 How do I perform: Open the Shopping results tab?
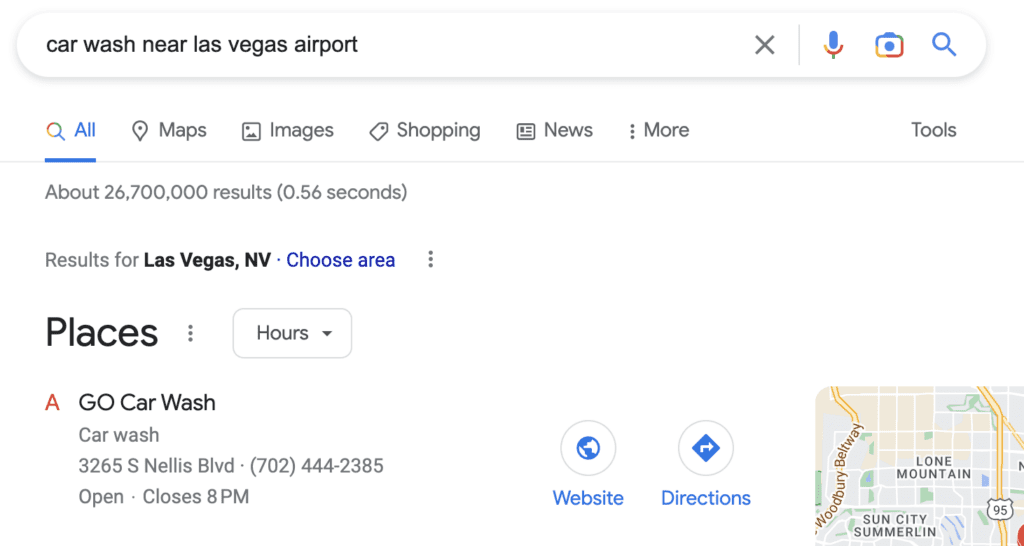(424, 131)
